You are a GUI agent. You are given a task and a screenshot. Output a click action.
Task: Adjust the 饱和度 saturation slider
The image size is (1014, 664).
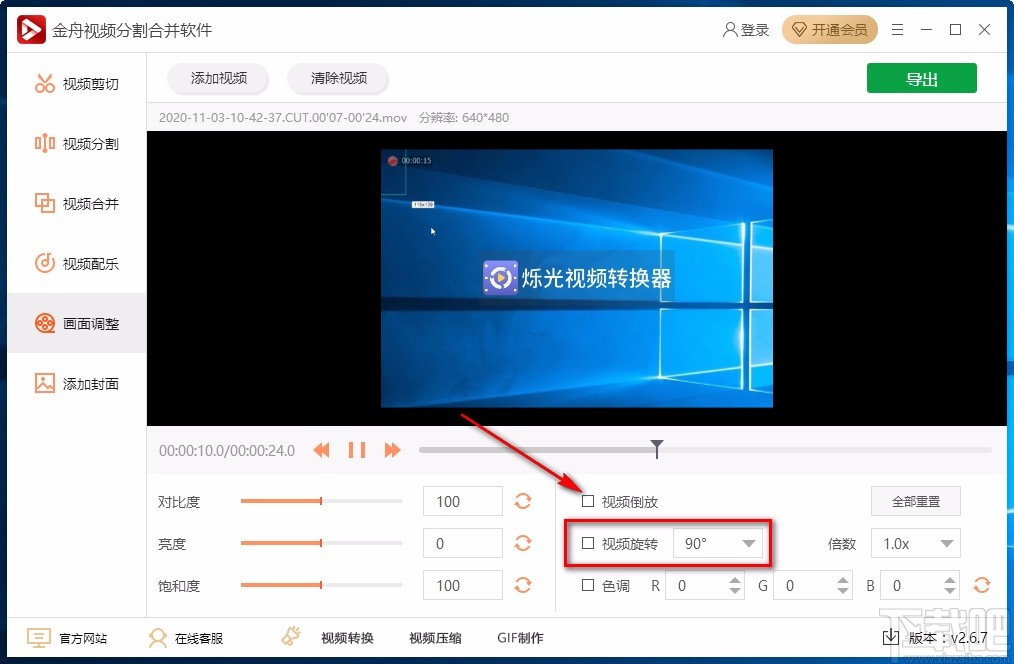pyautogui.click(x=321, y=585)
